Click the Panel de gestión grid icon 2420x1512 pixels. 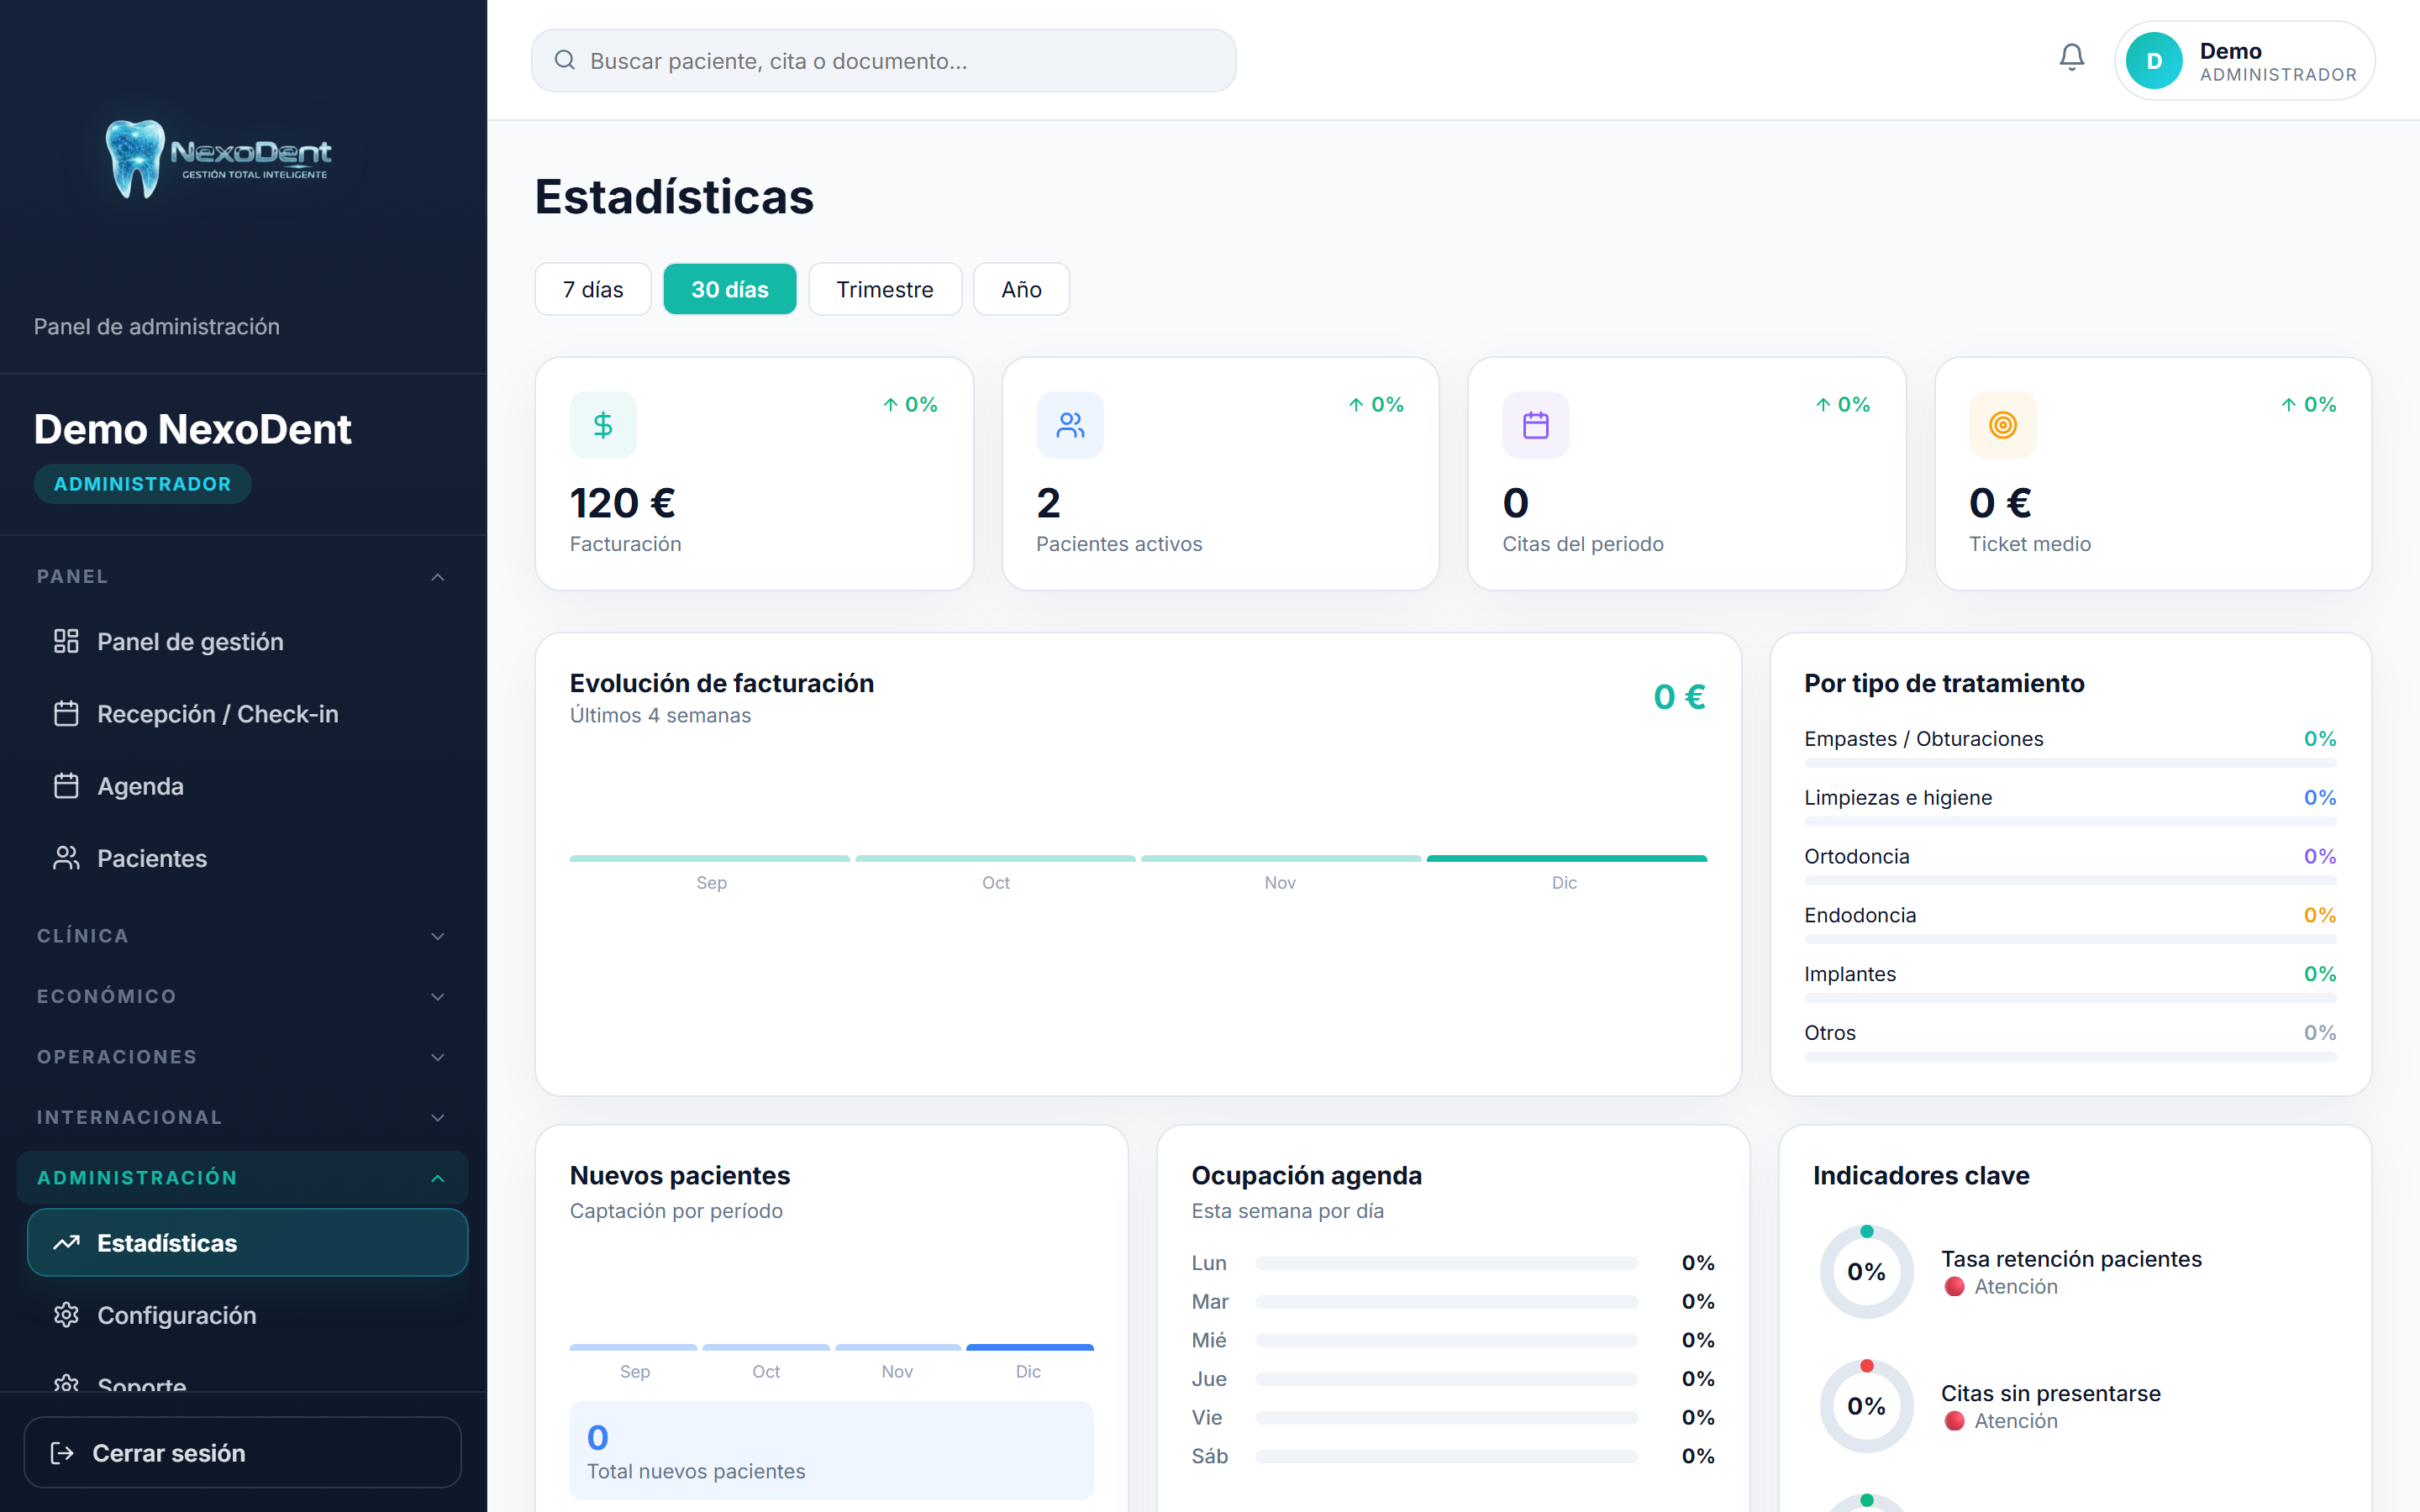[x=66, y=641]
